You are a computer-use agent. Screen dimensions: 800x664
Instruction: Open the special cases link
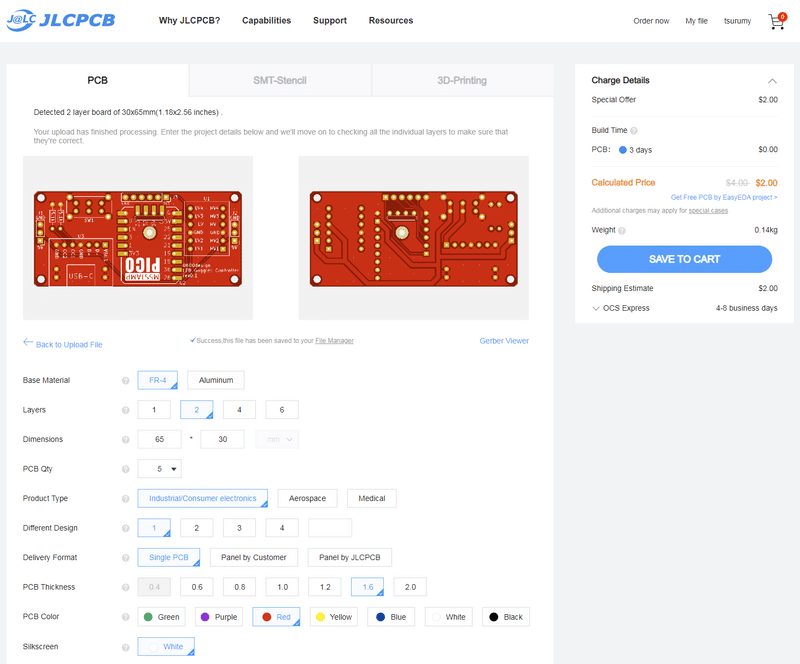click(x=708, y=211)
